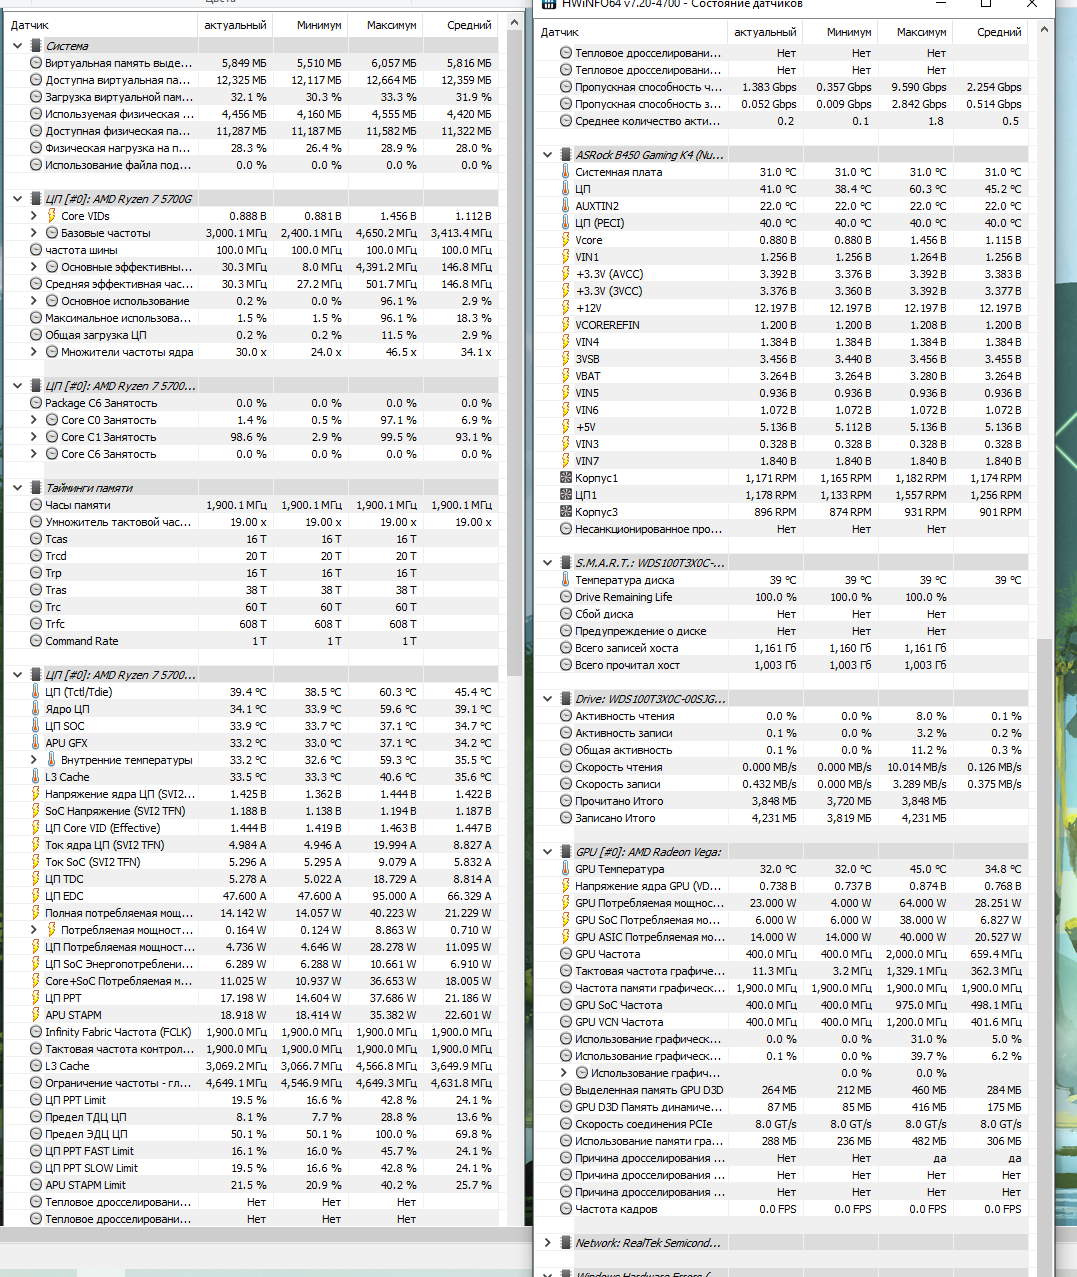Click the thermometer icon for GPU Температура
The height and width of the screenshot is (1277, 1077).
pyautogui.click(x=566, y=869)
